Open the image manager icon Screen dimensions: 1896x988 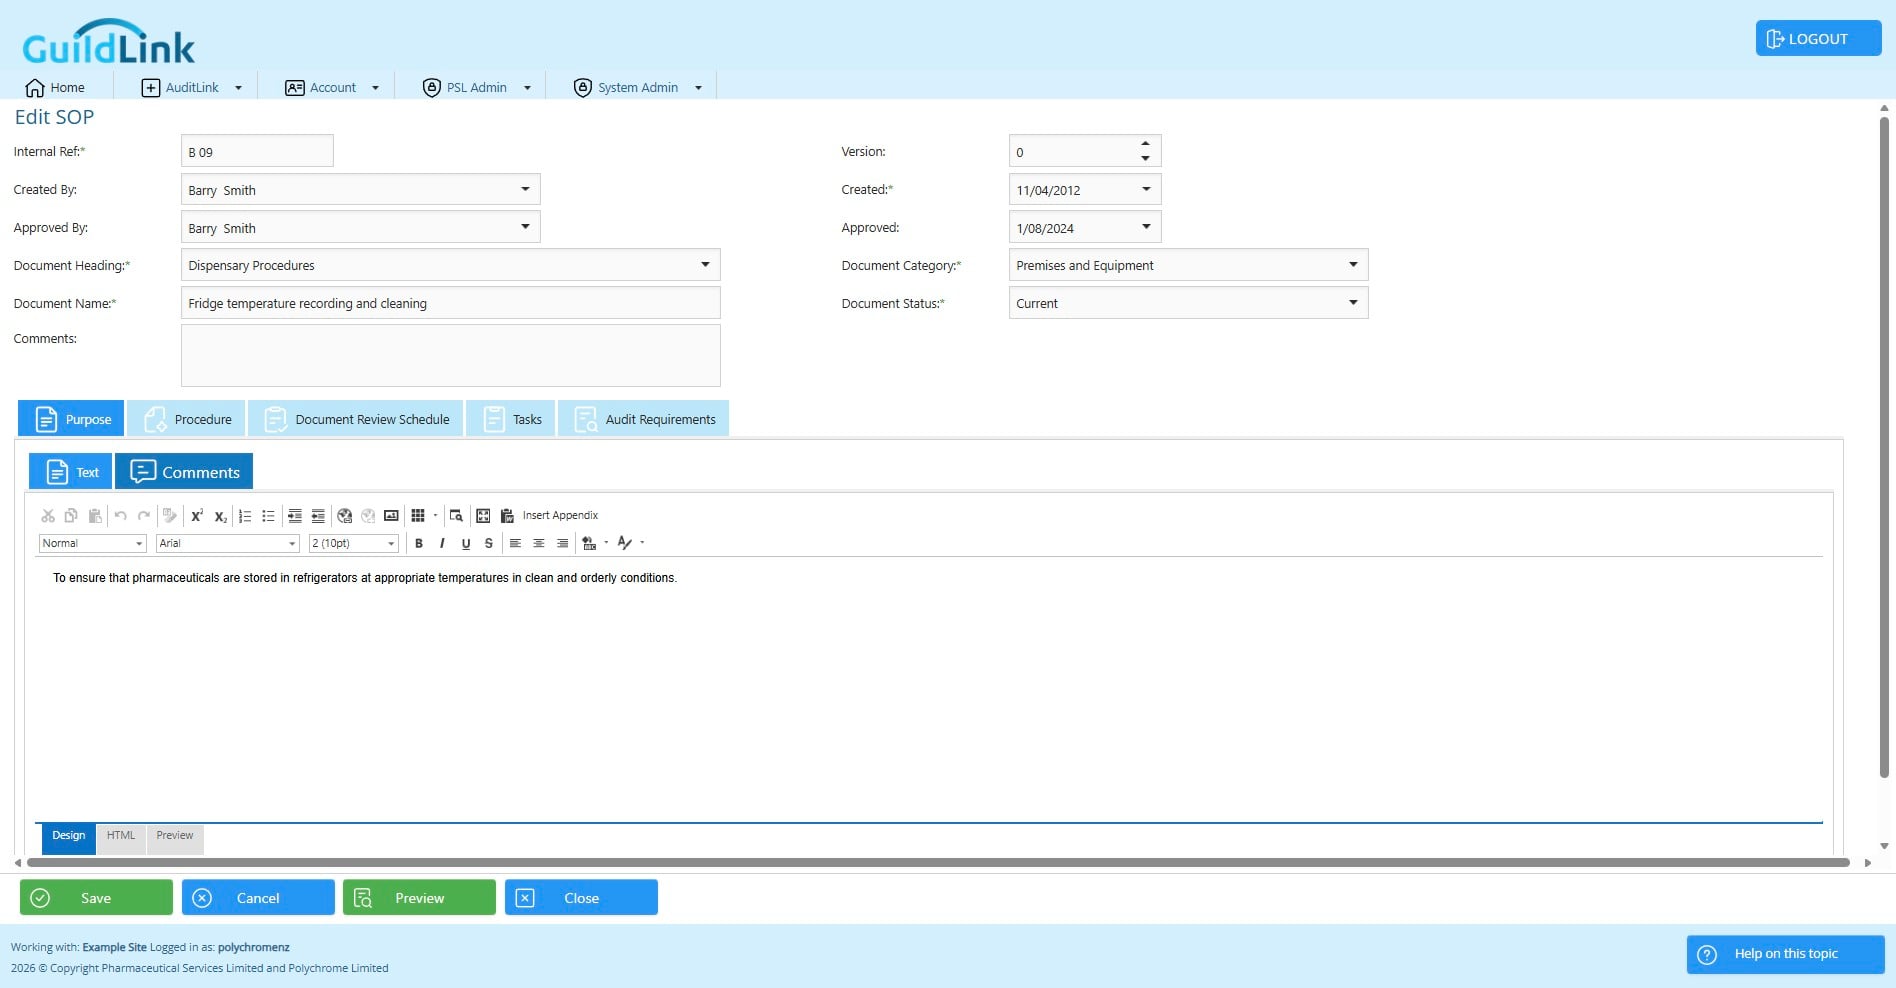pyautogui.click(x=391, y=516)
